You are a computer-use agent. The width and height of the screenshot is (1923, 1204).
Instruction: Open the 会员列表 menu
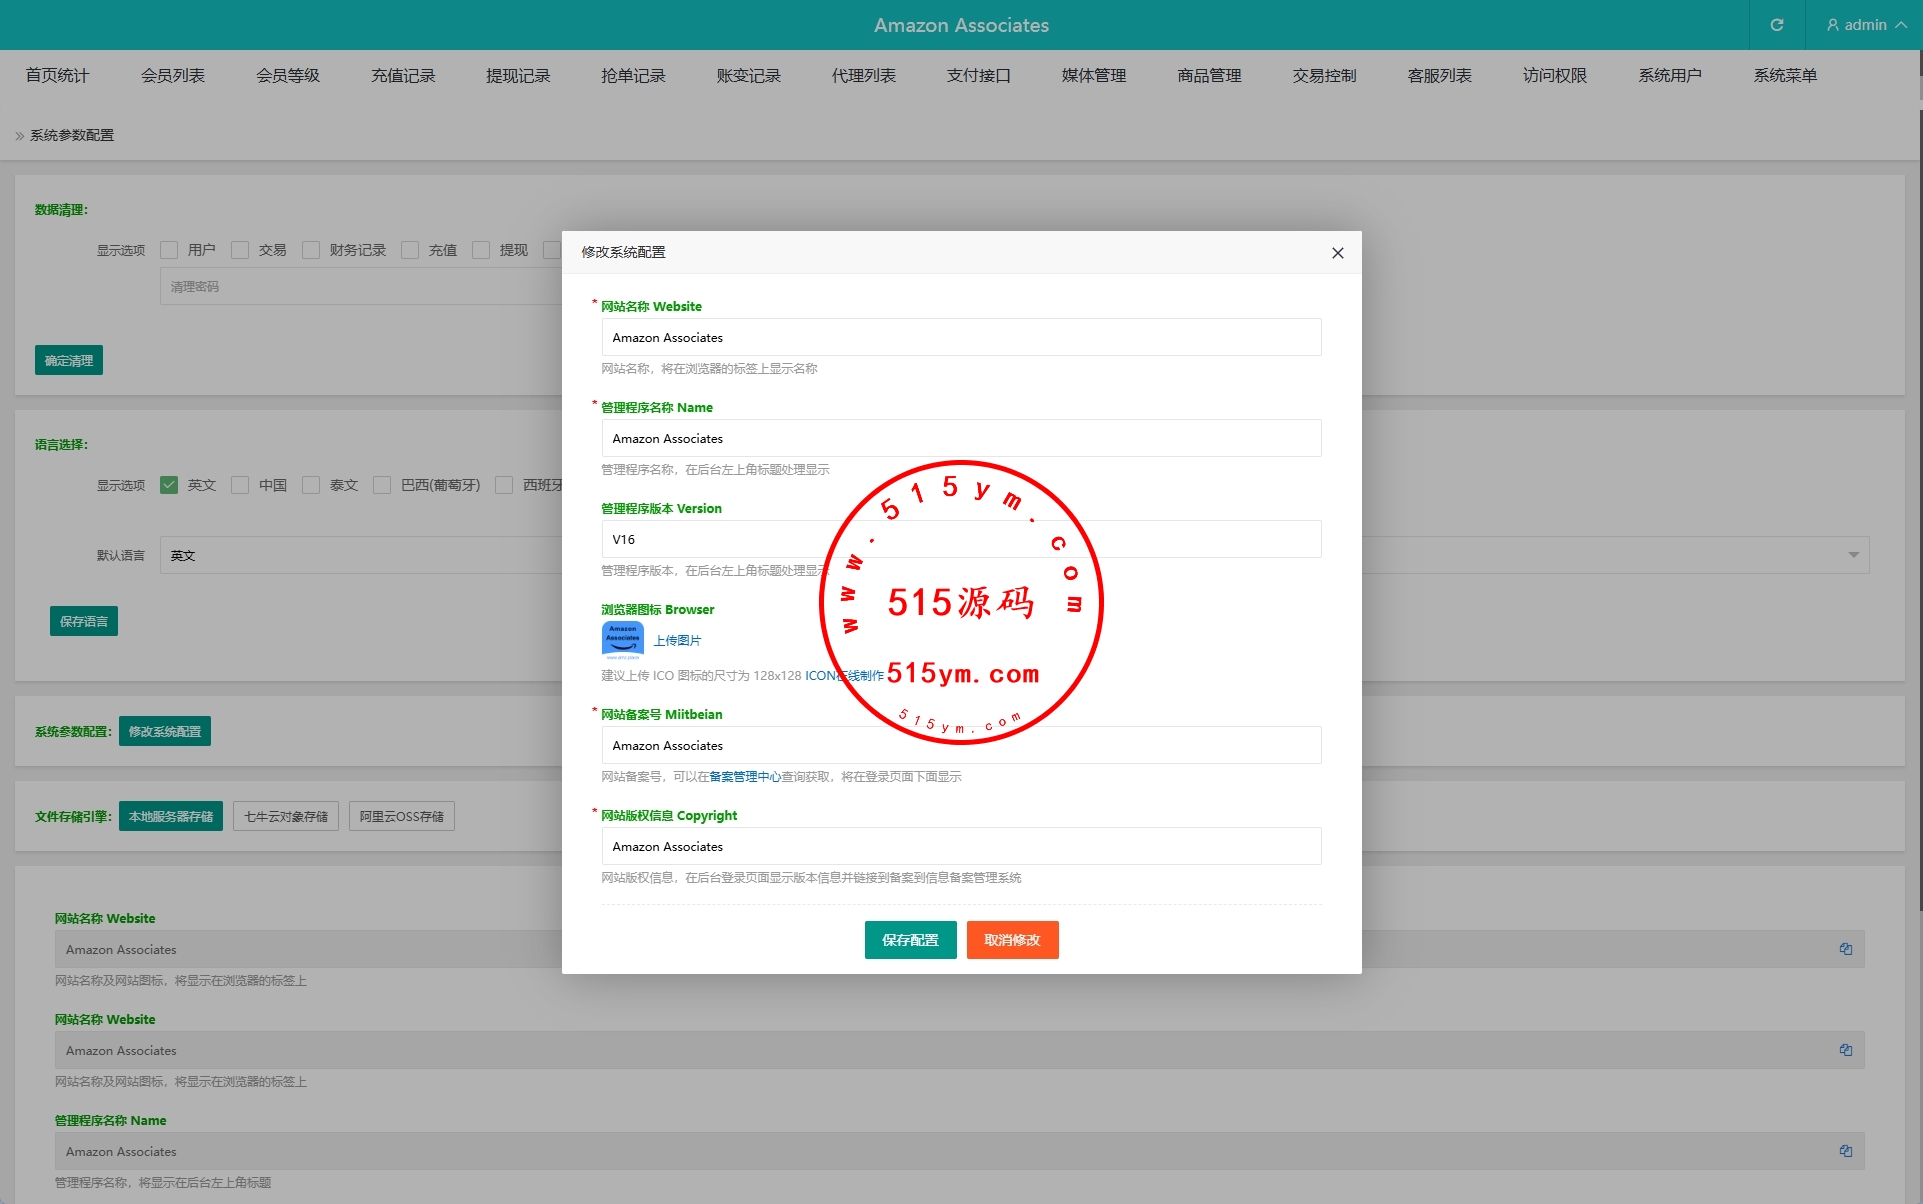[173, 76]
